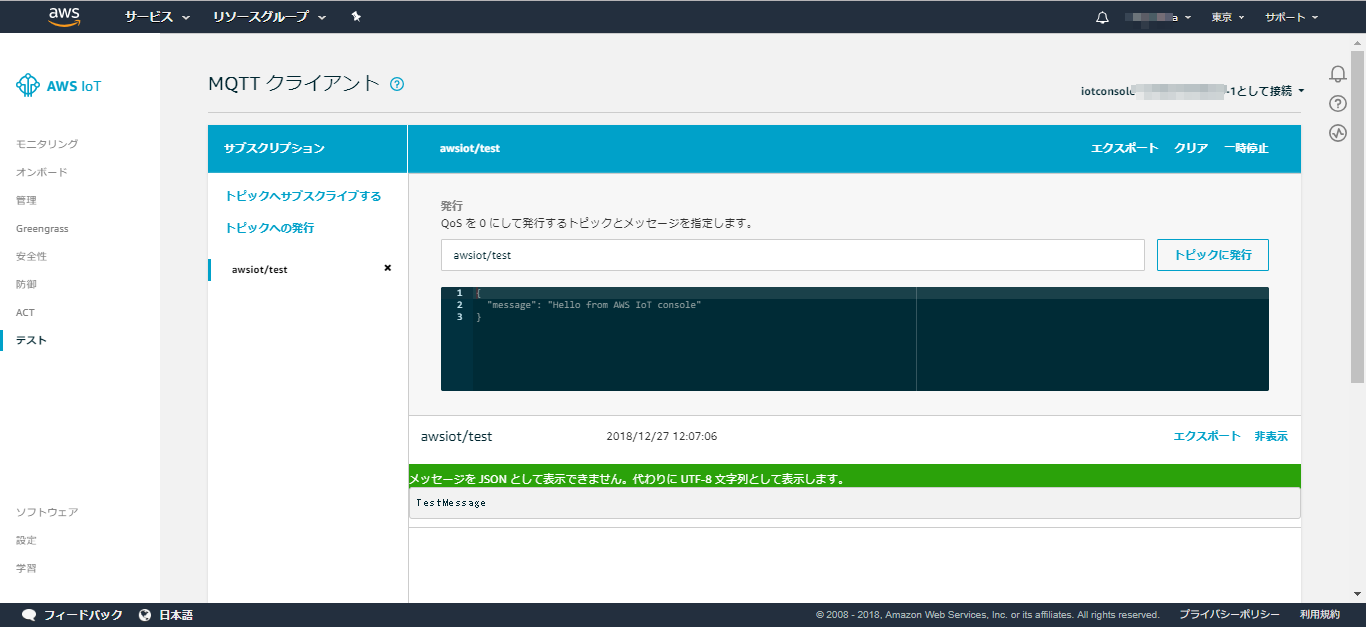Open 防御 in sidebar

[26, 284]
